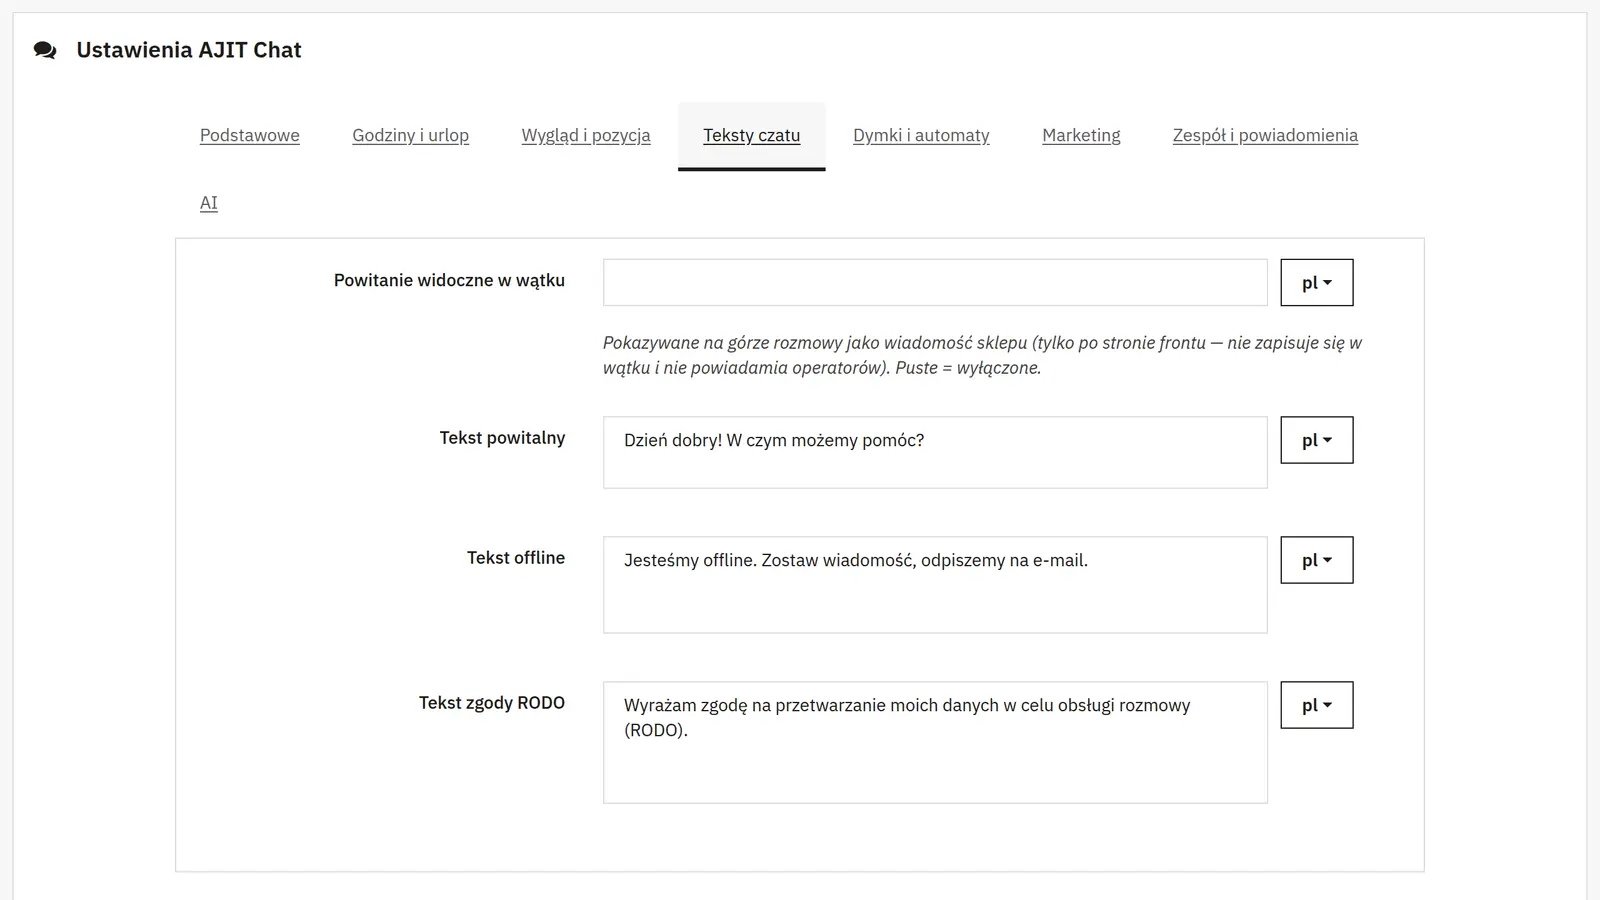The width and height of the screenshot is (1600, 900).
Task: Open the Zespół i powiadomienia tab
Action: click(x=1265, y=135)
